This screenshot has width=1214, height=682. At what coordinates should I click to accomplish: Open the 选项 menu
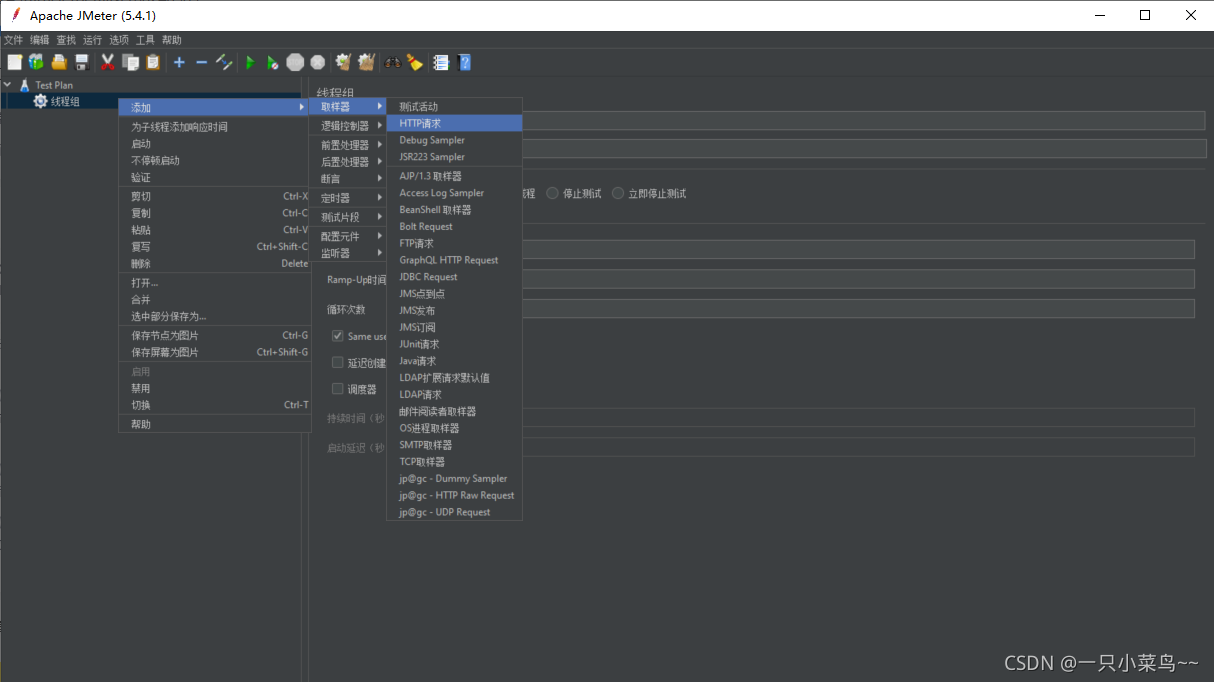(119, 40)
